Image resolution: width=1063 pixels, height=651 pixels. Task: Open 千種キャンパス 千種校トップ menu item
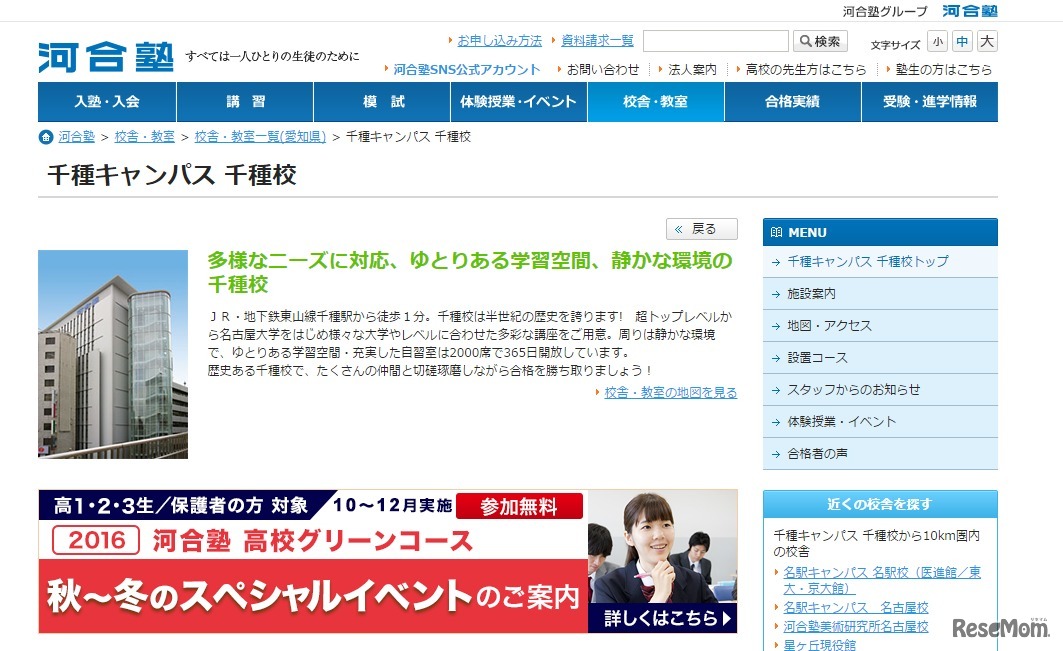[880, 262]
